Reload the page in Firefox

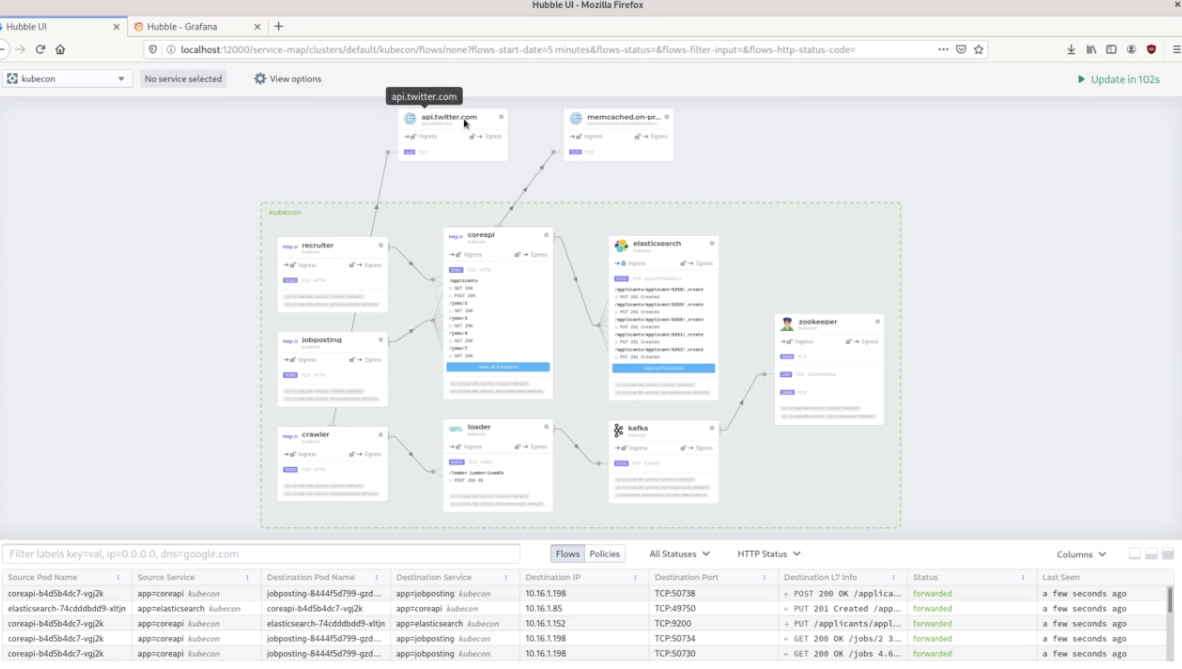(40, 49)
